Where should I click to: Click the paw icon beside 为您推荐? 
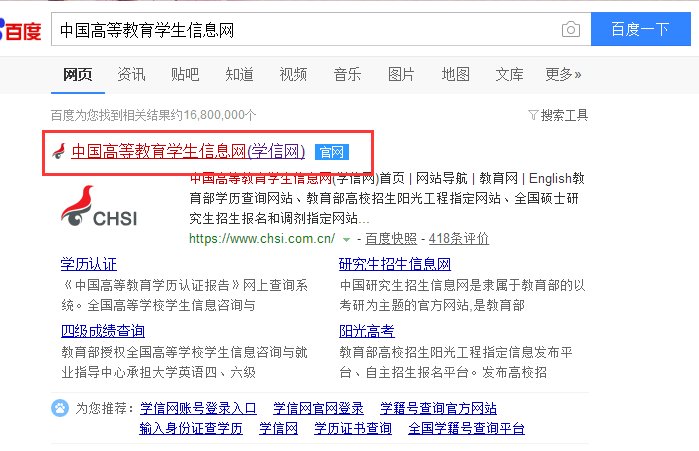[x=60, y=408]
